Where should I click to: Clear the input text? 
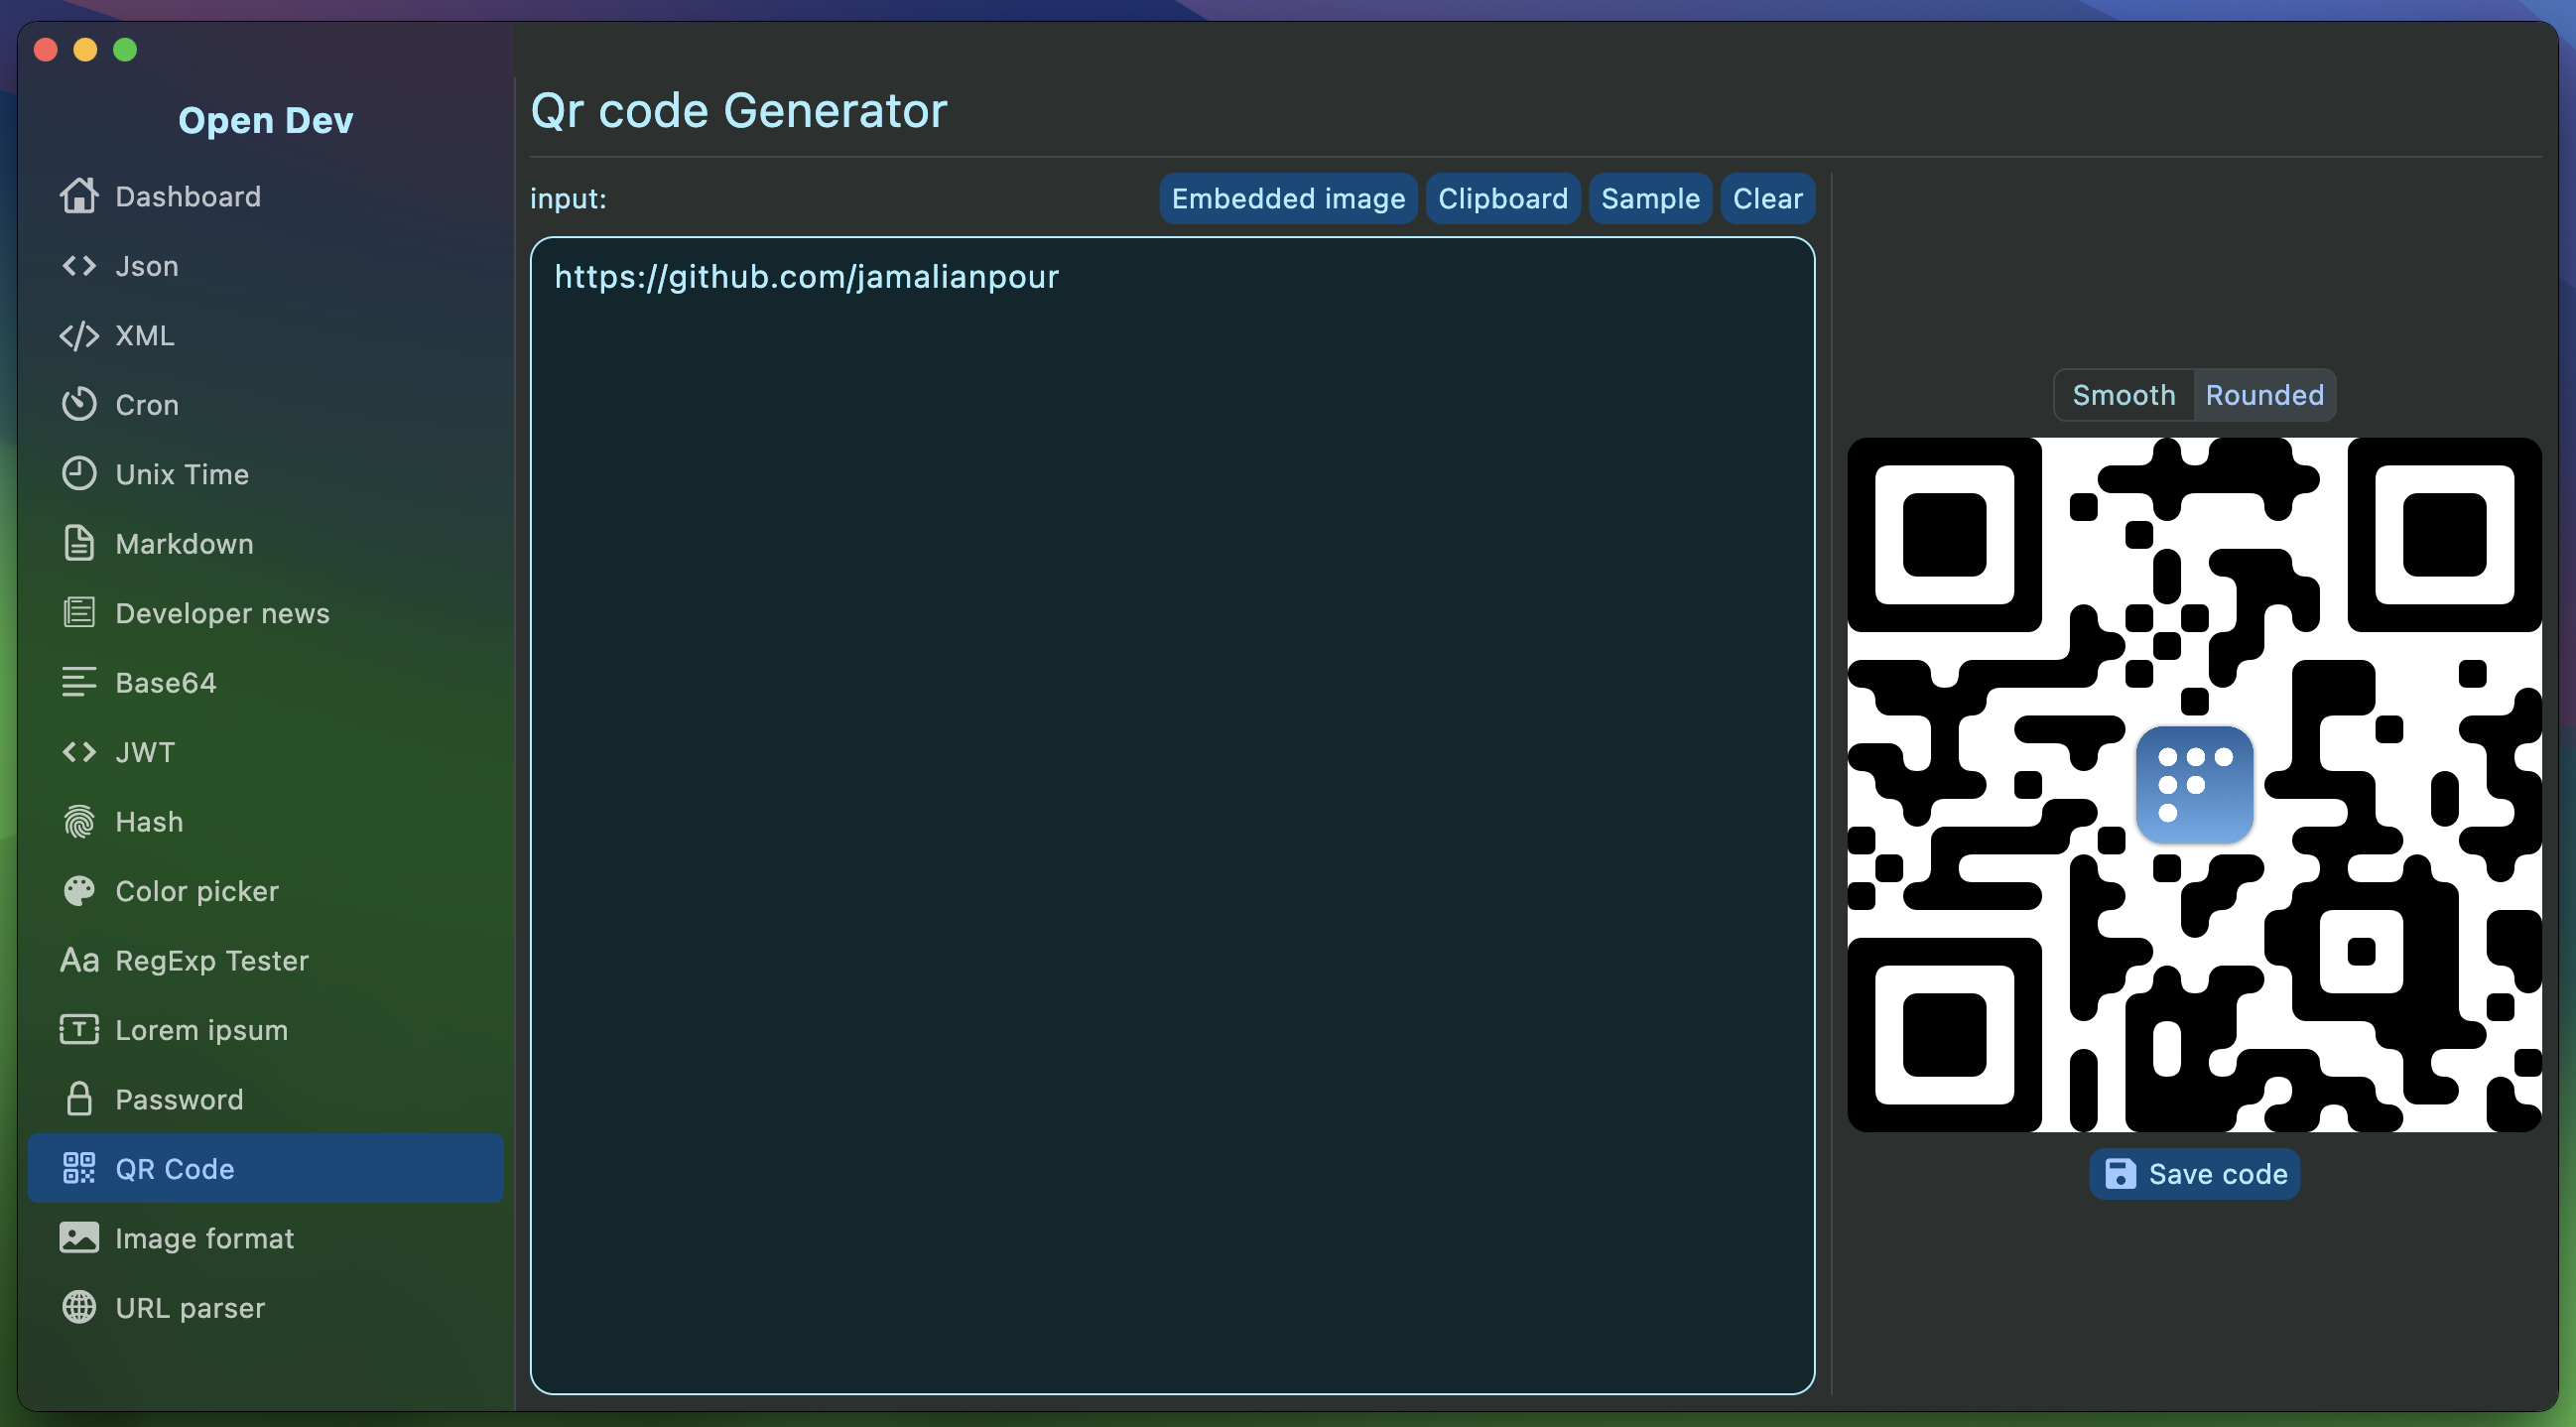coord(1767,198)
